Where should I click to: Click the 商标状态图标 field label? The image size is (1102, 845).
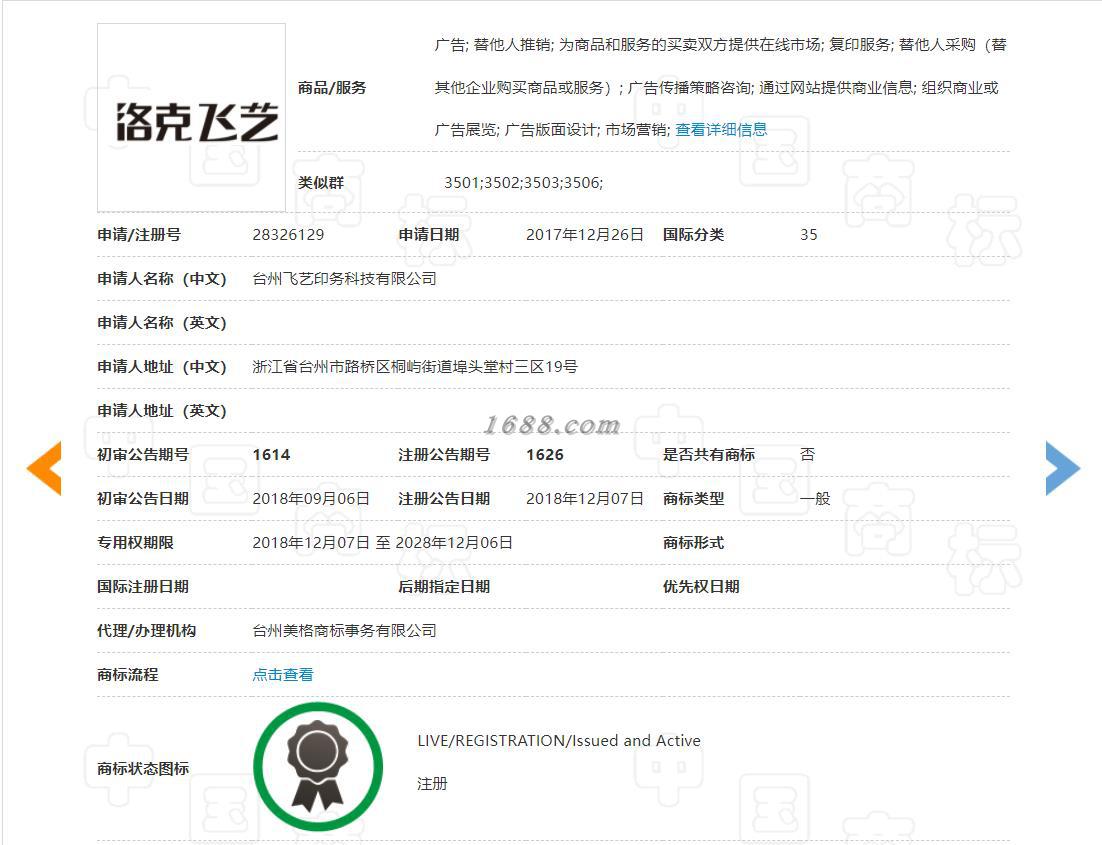pyautogui.click(x=143, y=769)
